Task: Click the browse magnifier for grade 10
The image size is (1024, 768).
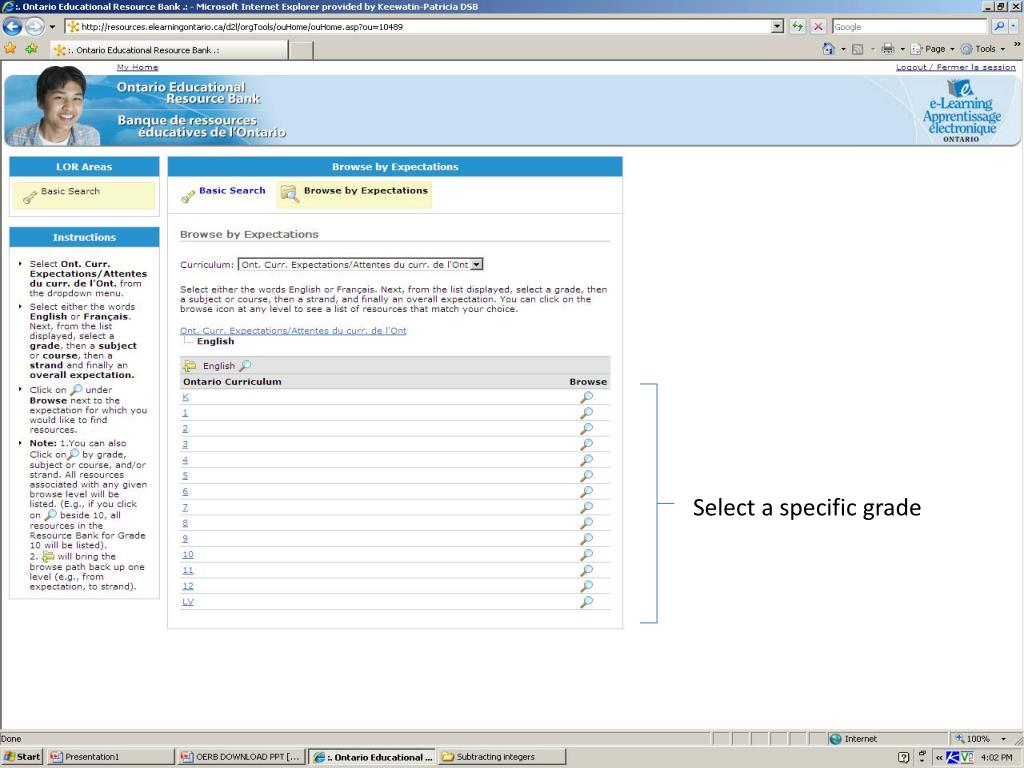Action: pos(586,554)
